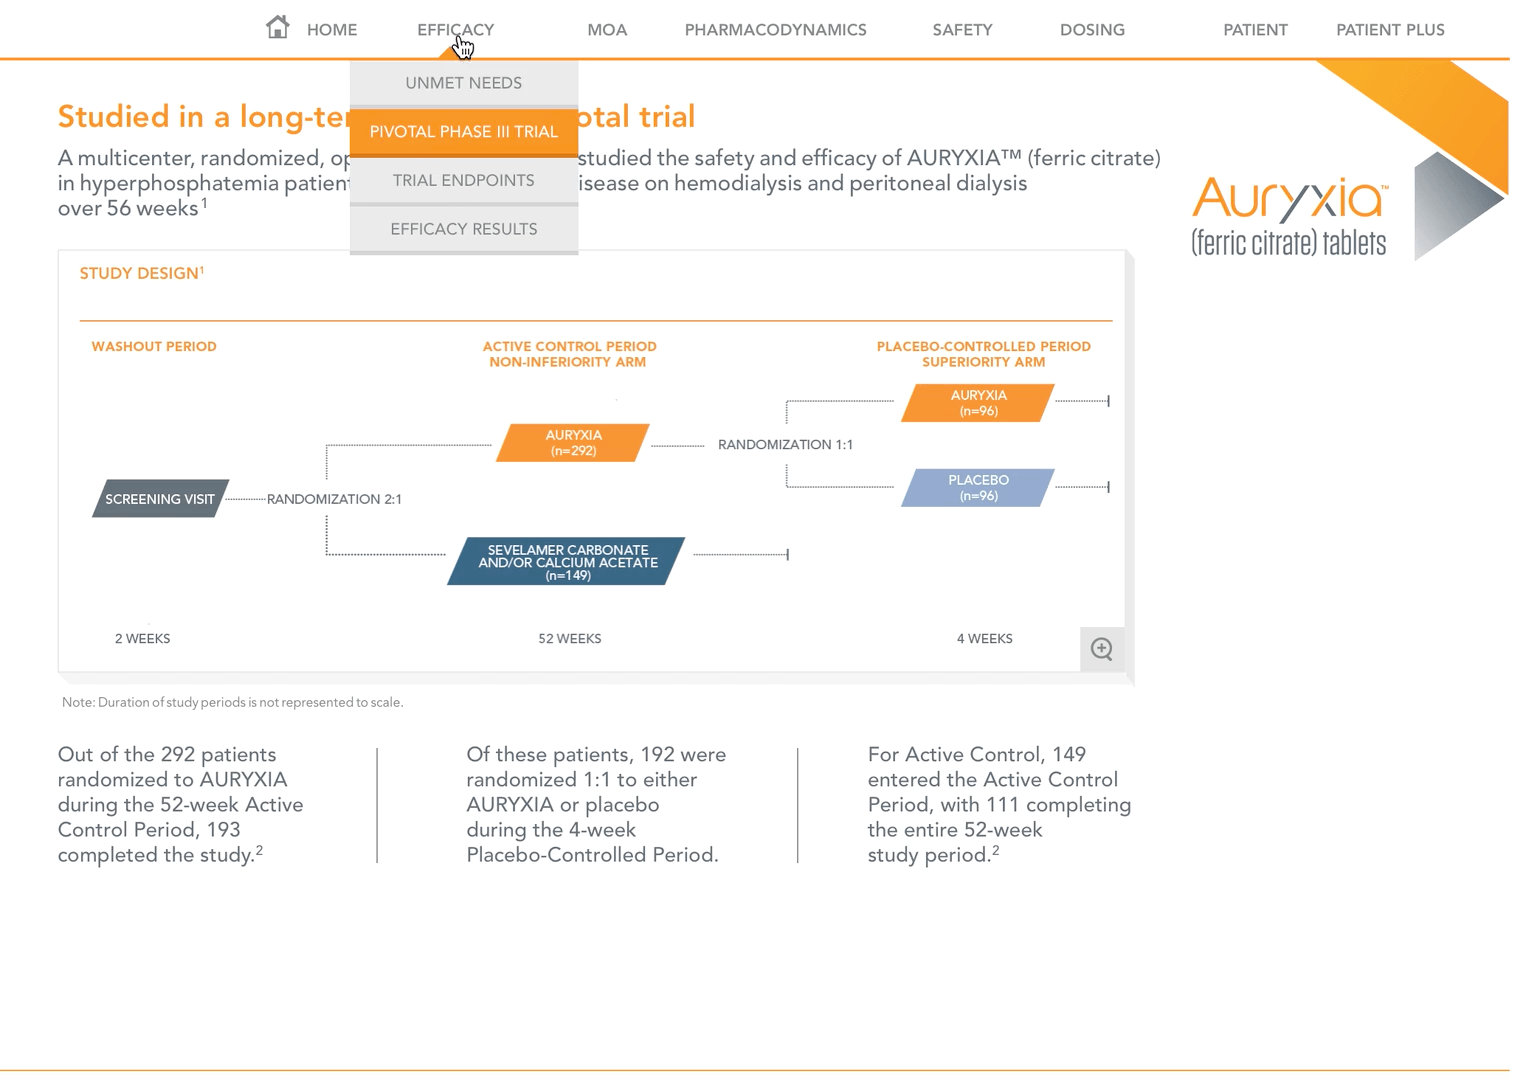Open EFFICACY RESULTS from the dropdown
Viewport: 1526px width, 1080px height.
coord(464,229)
